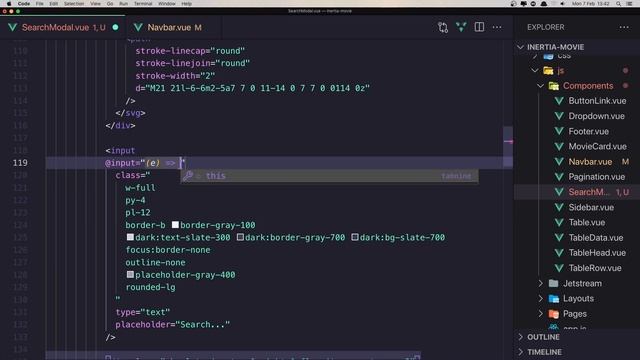Open the Apple menu
This screenshot has width=640, height=360.
click(x=9, y=4)
